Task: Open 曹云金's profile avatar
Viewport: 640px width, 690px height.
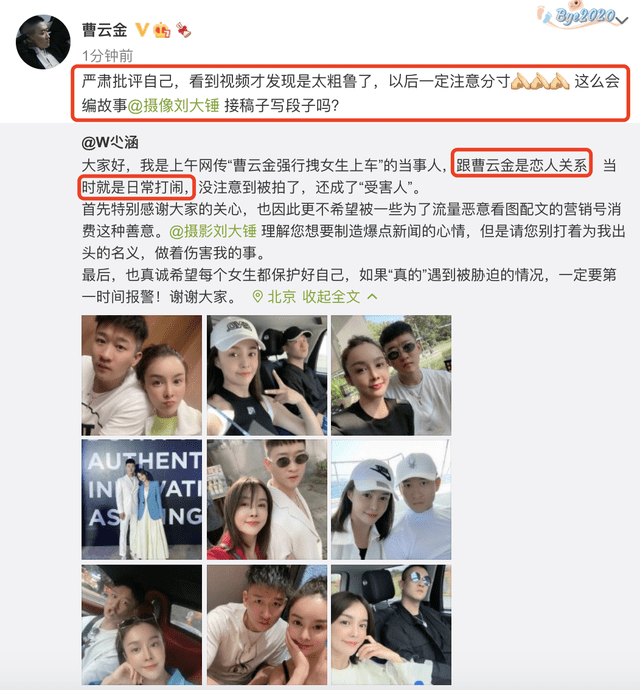Action: [x=43, y=42]
